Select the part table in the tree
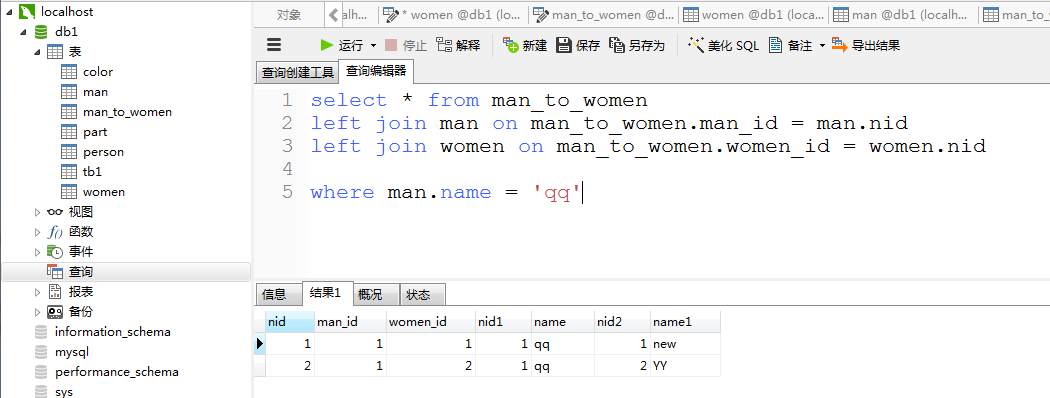Viewport: 1050px width, 398px height. click(95, 132)
